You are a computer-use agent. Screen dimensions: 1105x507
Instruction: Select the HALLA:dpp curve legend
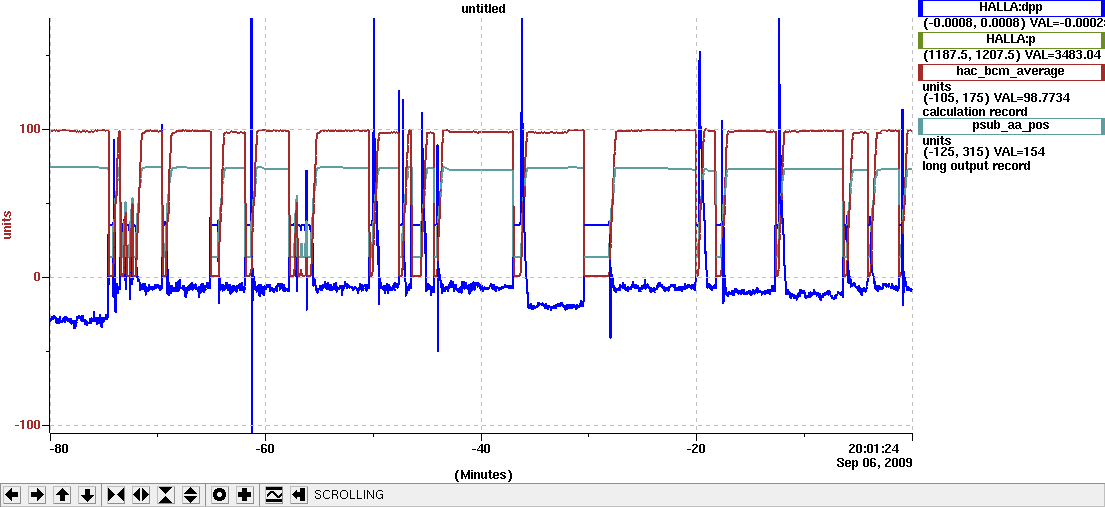pos(1011,8)
